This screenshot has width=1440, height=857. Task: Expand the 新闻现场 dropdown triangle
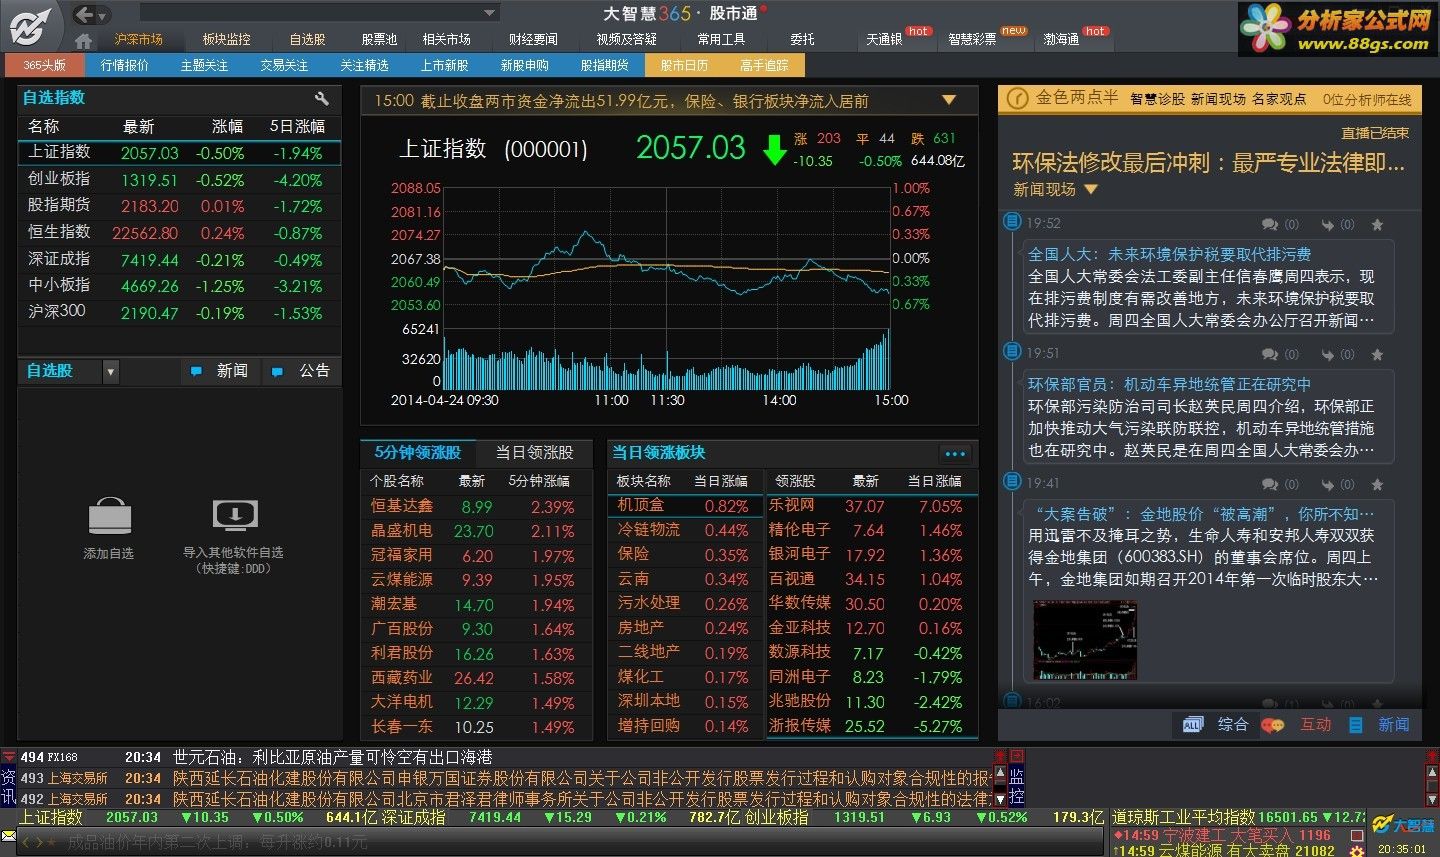(1091, 189)
